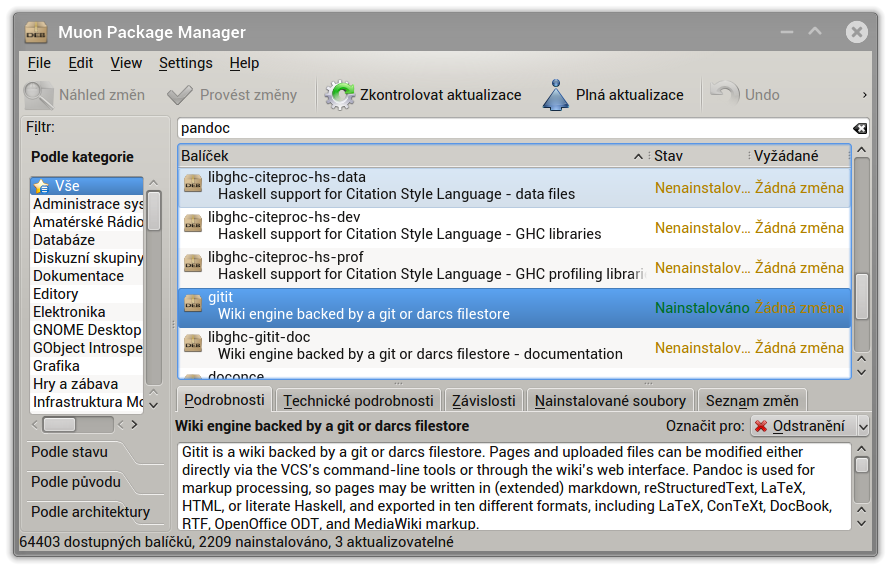Click the Plná aktualizace blue cone icon

pos(555,95)
